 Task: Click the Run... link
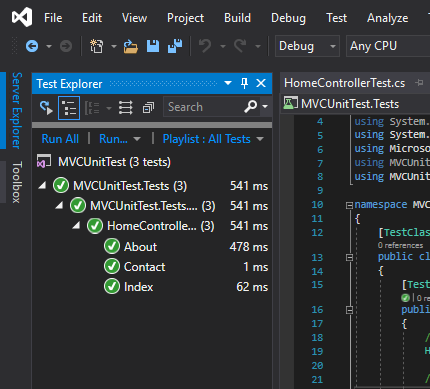tap(113, 139)
